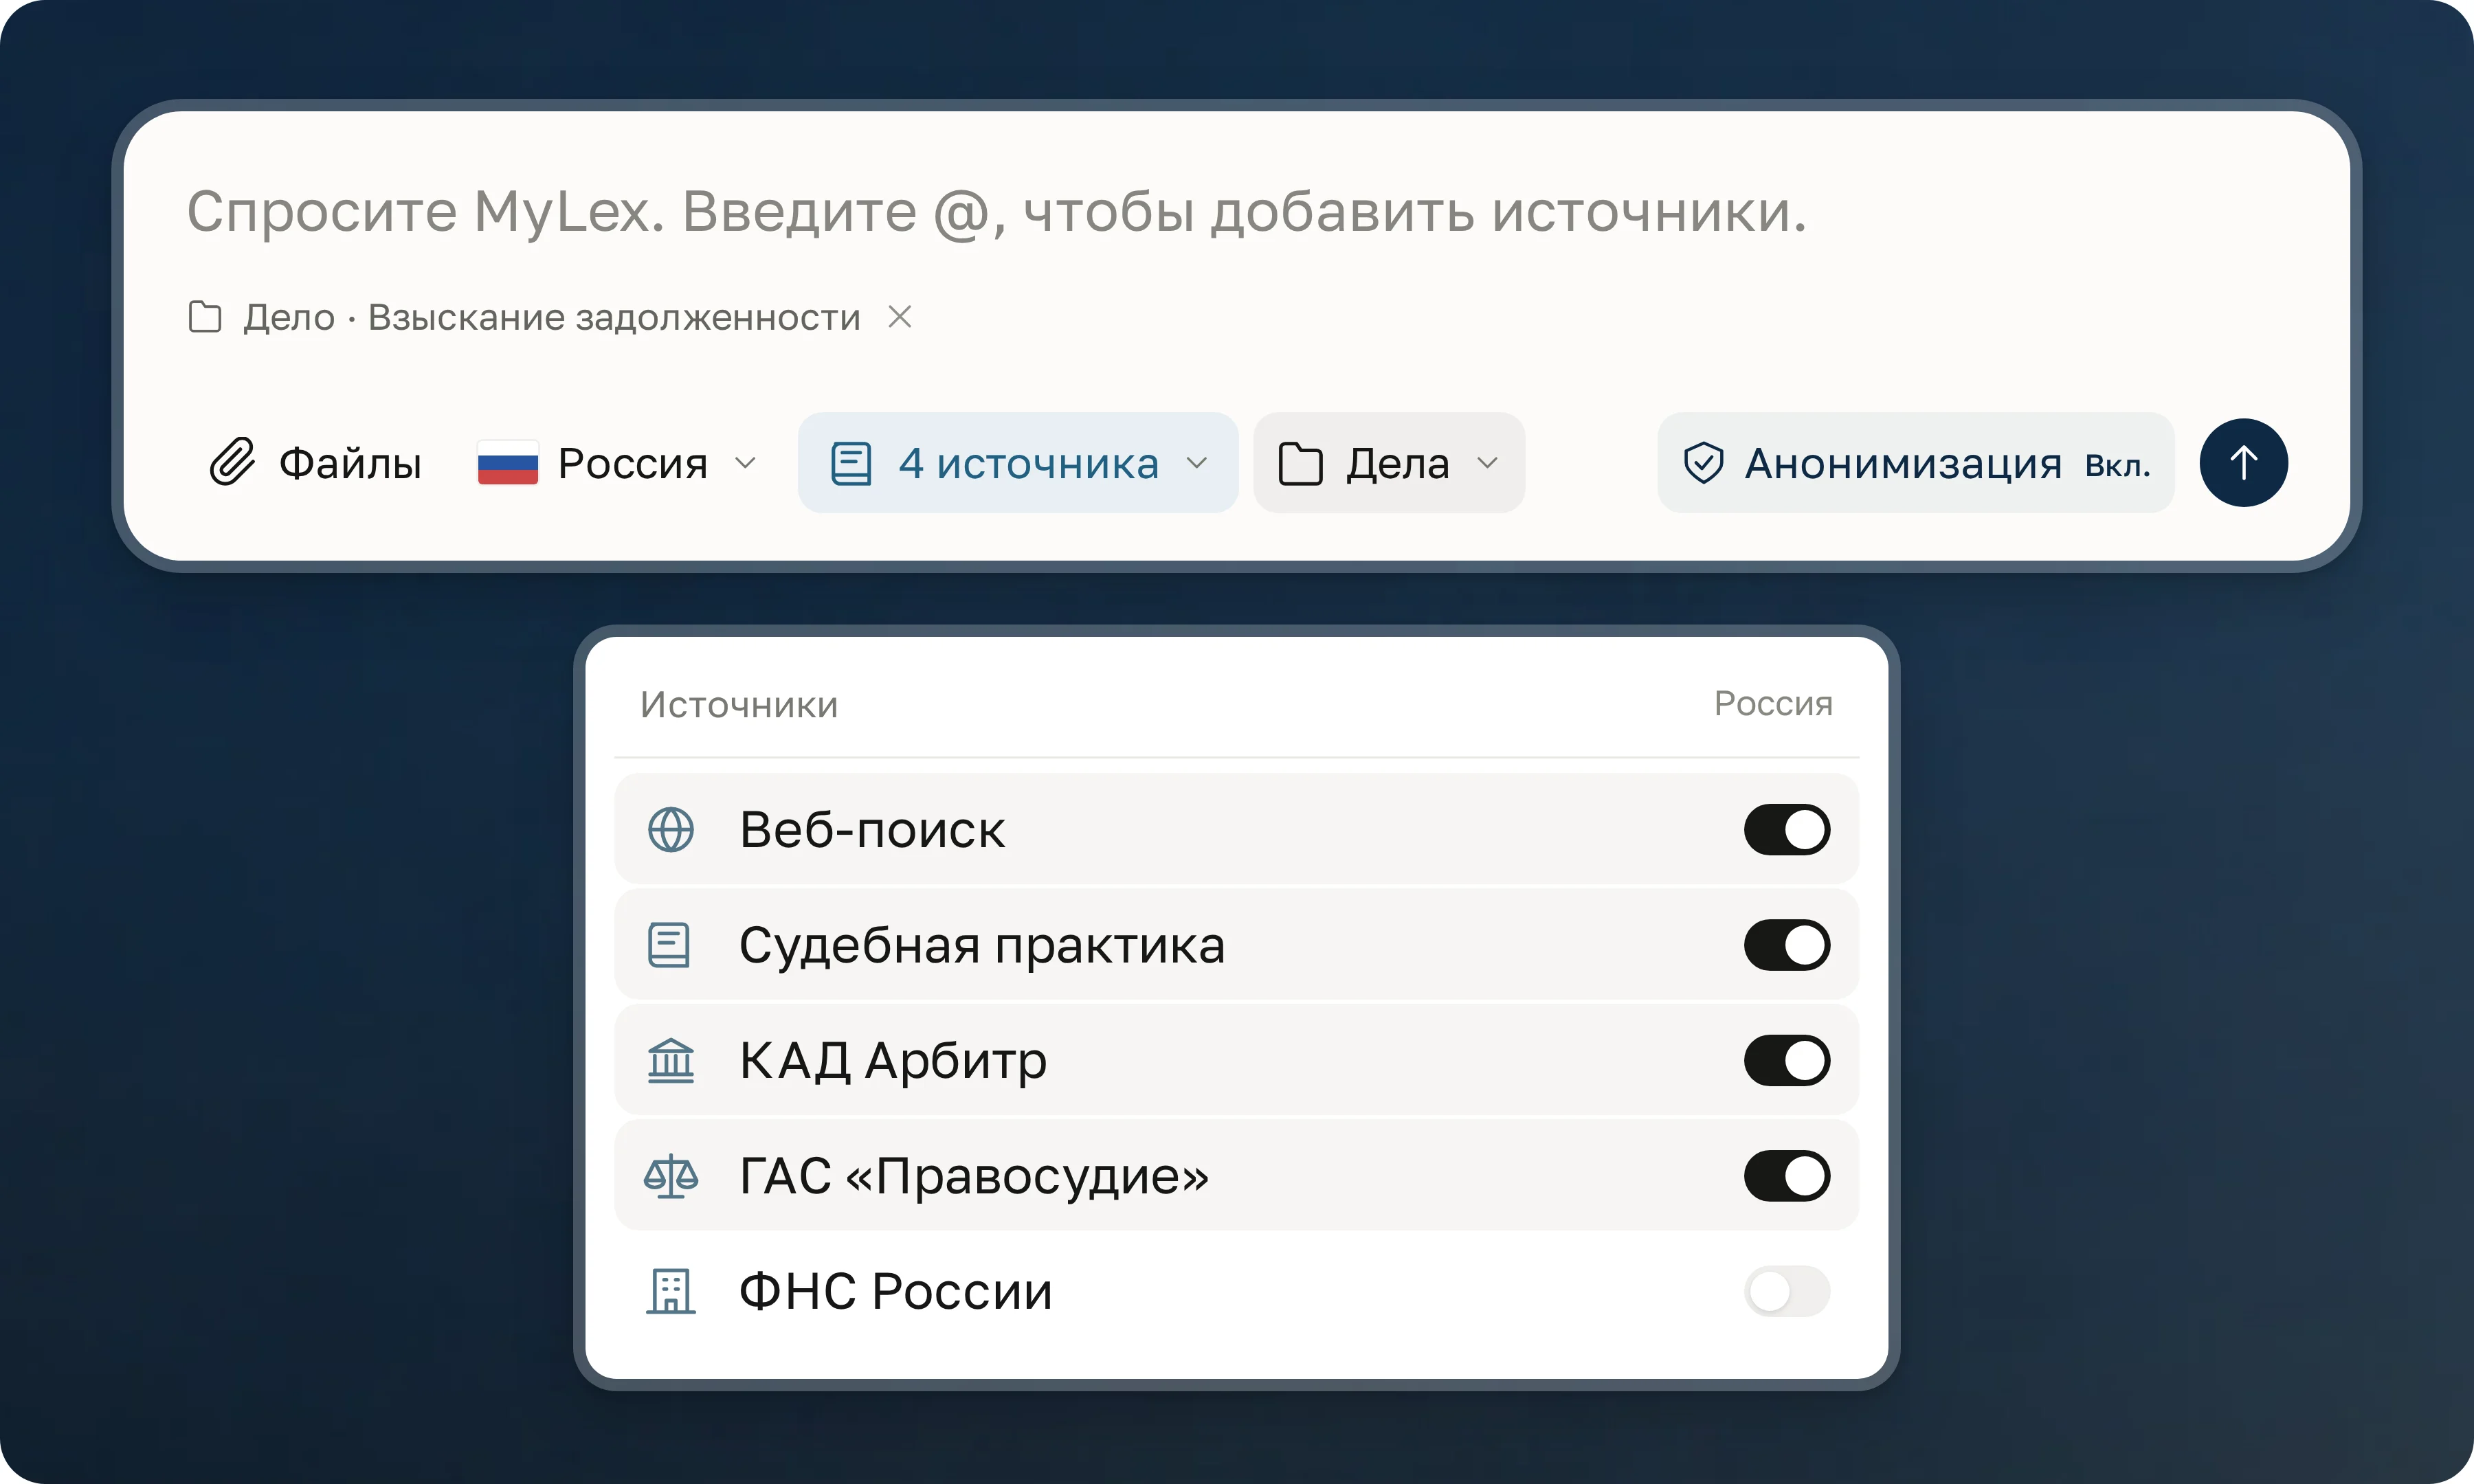Click the sources book icon in toolbar
The height and width of the screenshot is (1484, 2474).
[851, 464]
